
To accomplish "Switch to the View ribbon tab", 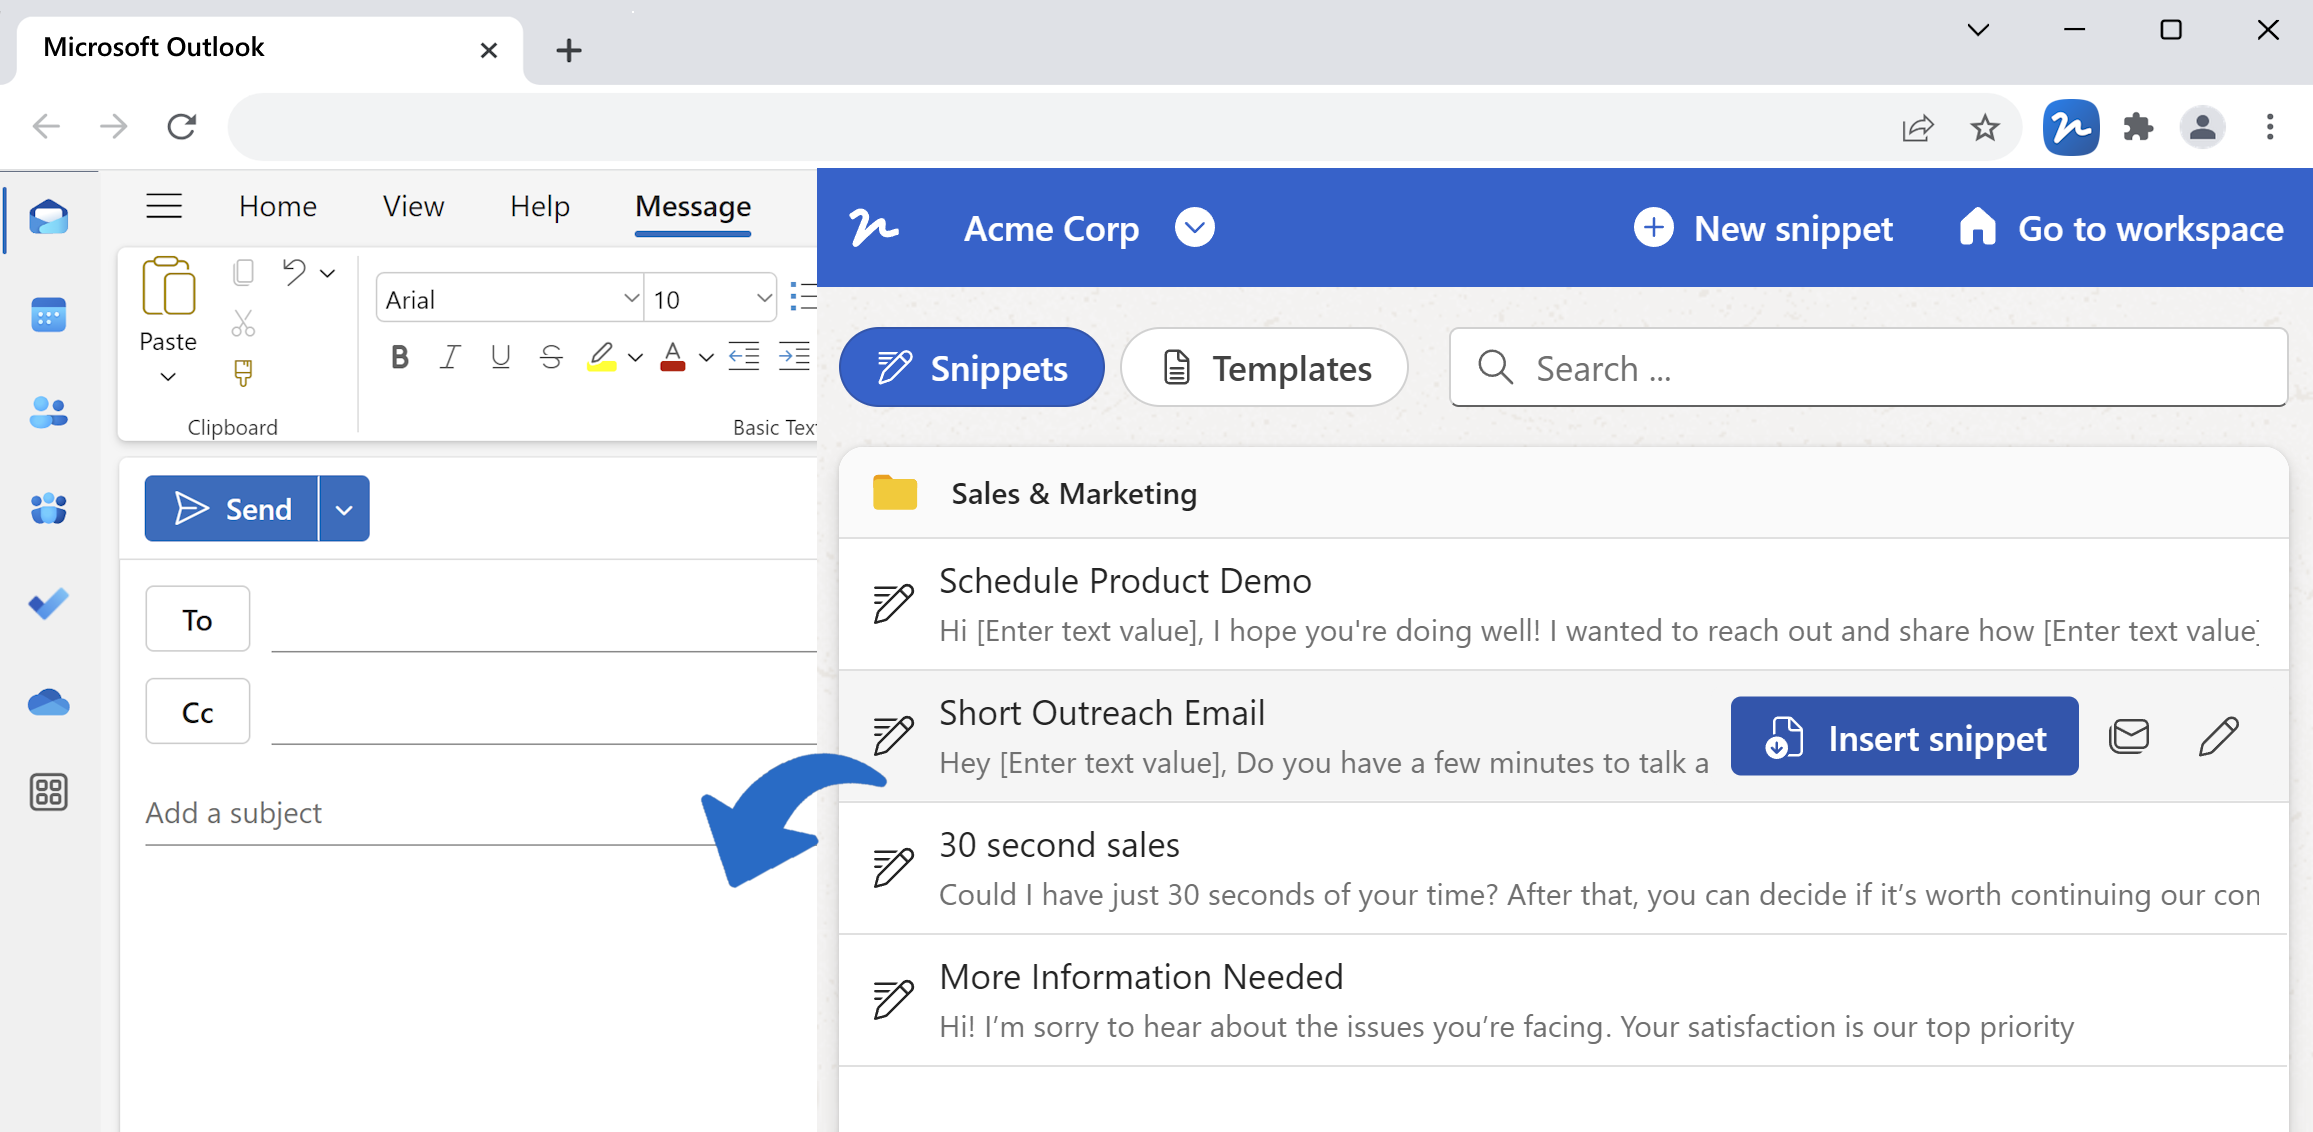I will [x=413, y=206].
